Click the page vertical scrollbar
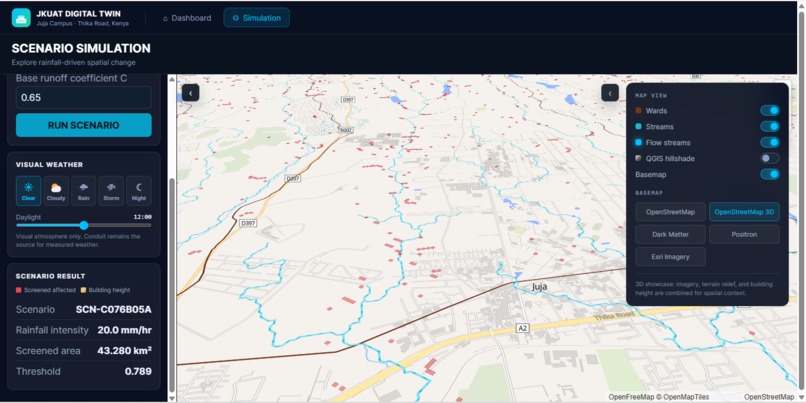Viewport: 806px width, 403px height. coord(801,200)
